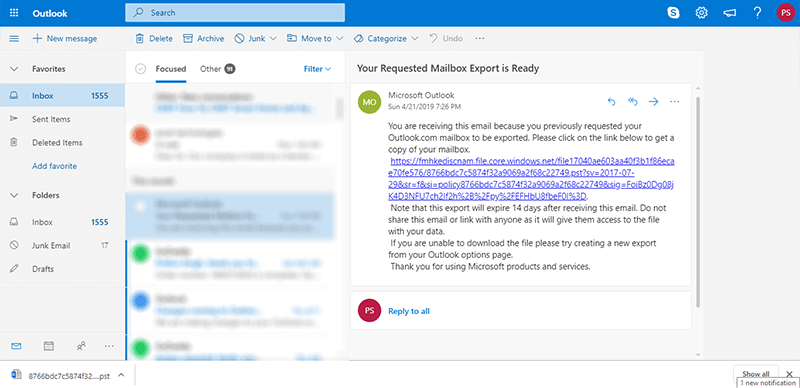
Task: Click scroll down arrow of reading pane
Action: point(698,354)
